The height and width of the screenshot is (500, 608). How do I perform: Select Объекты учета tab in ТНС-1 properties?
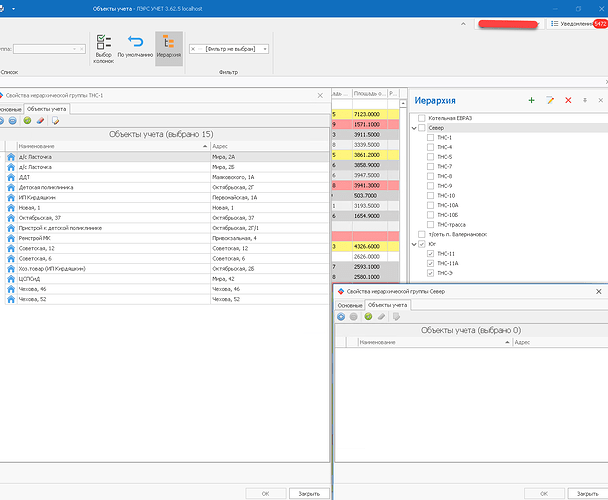pyautogui.click(x=47, y=108)
